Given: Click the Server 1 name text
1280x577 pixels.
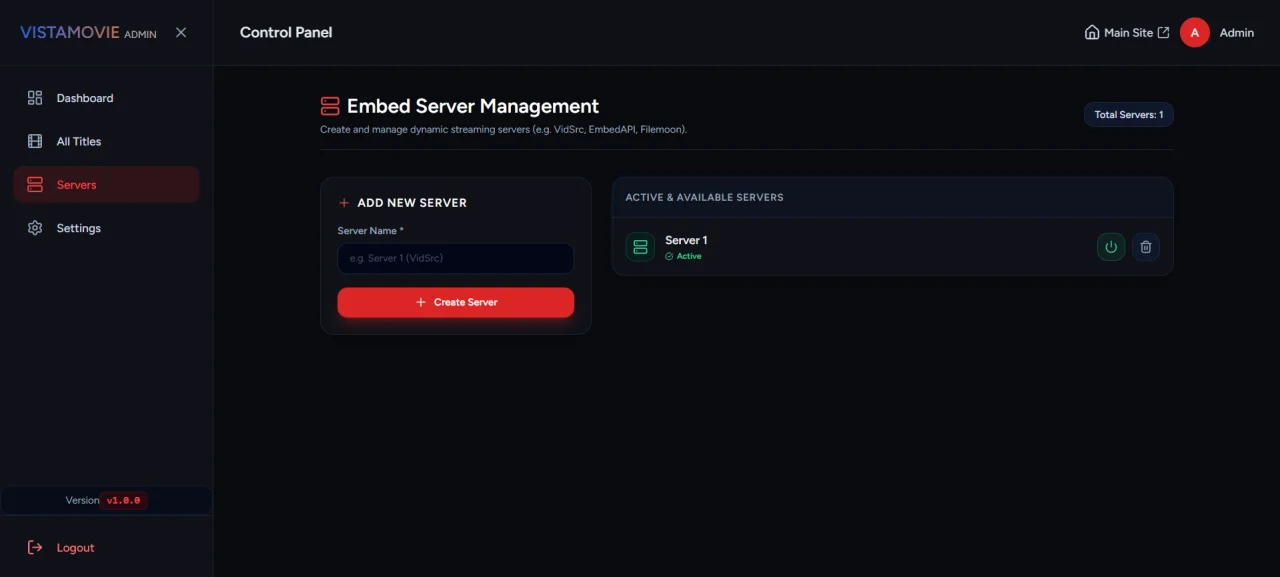Looking at the screenshot, I should [686, 240].
